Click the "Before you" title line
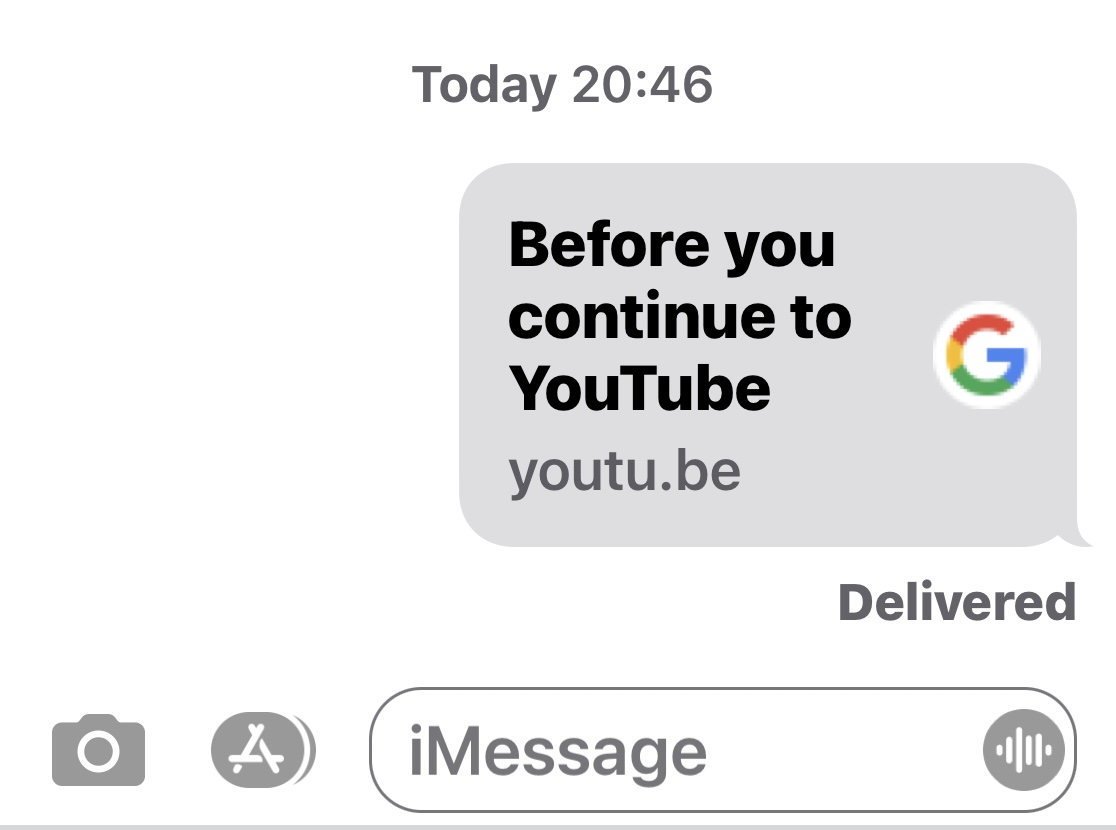1116x830 pixels. tap(672, 246)
